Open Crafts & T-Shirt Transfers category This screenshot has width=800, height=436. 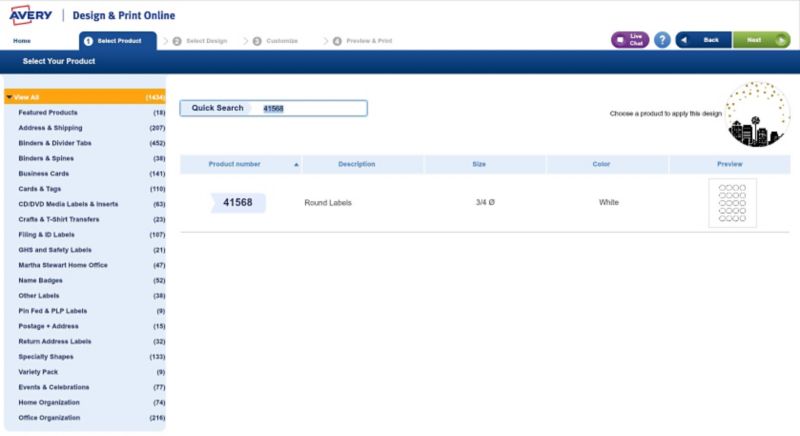(59, 219)
